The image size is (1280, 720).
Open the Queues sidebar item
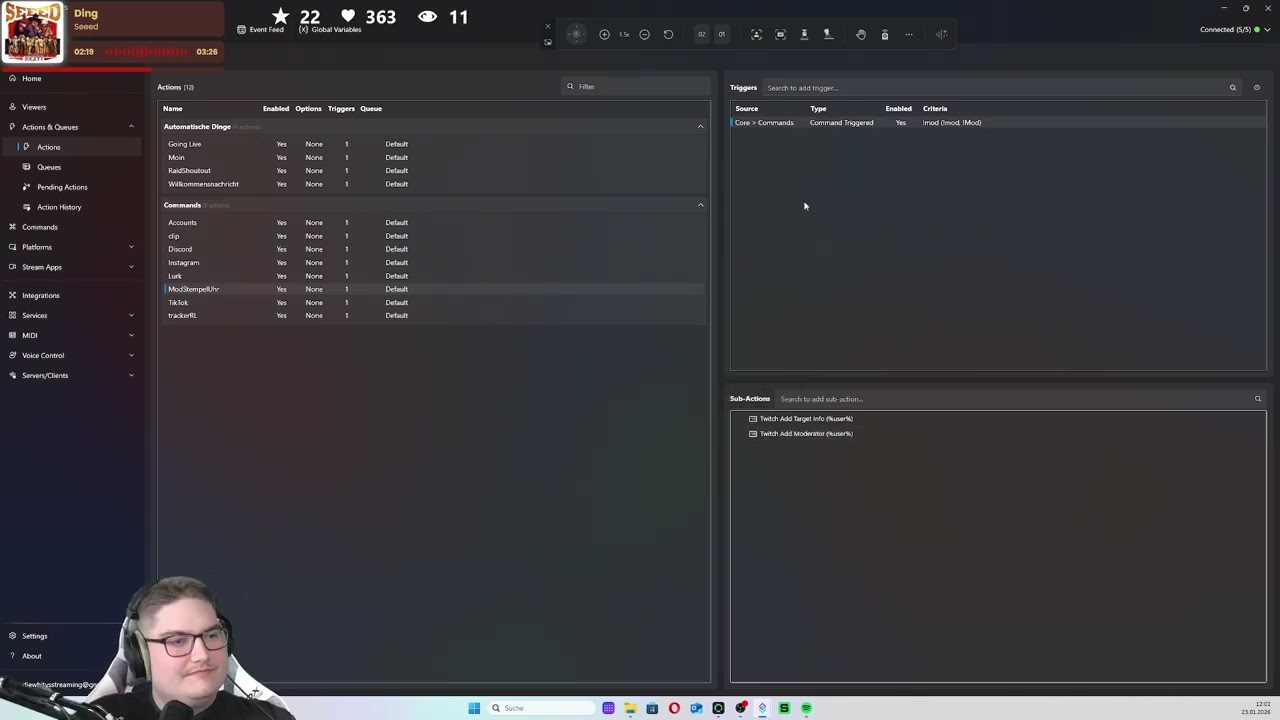(49, 167)
